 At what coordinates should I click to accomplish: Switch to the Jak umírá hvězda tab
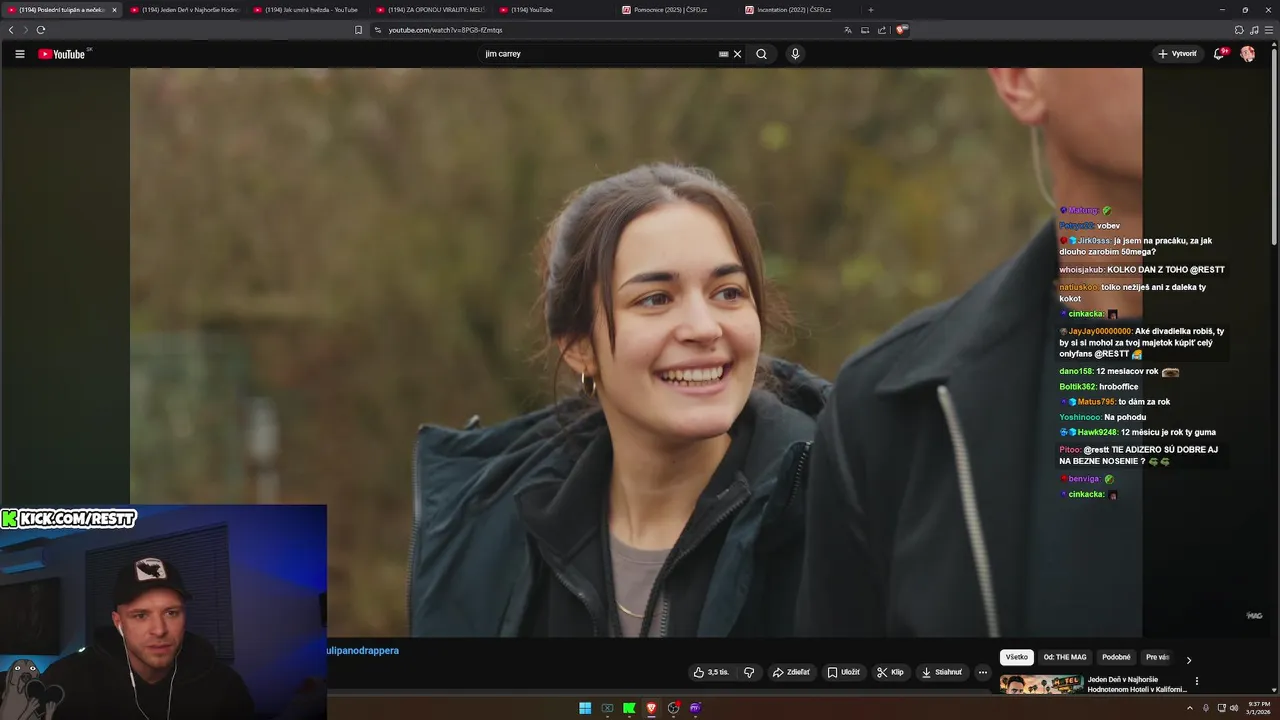307,10
